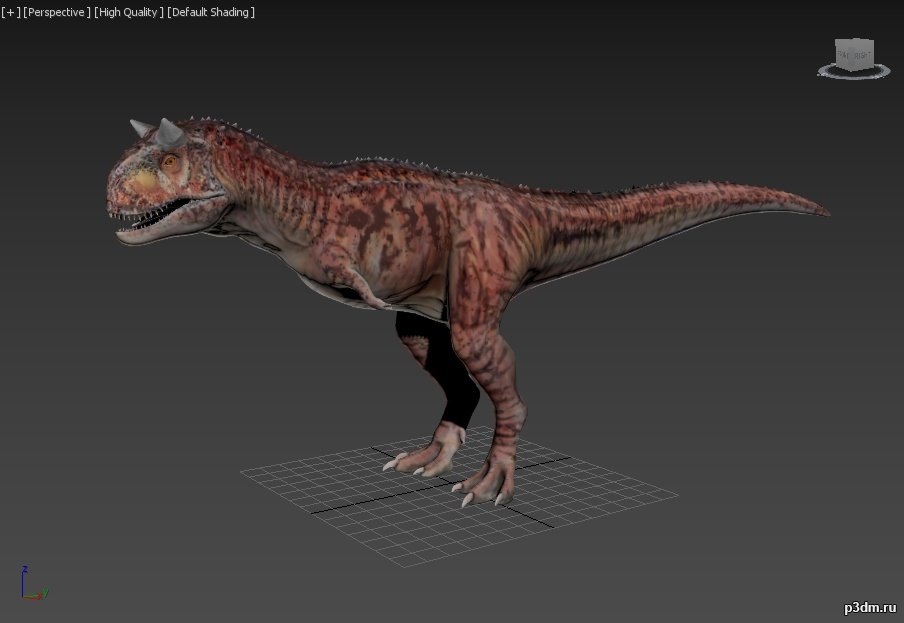Open the [+] general viewport menu

(10, 12)
